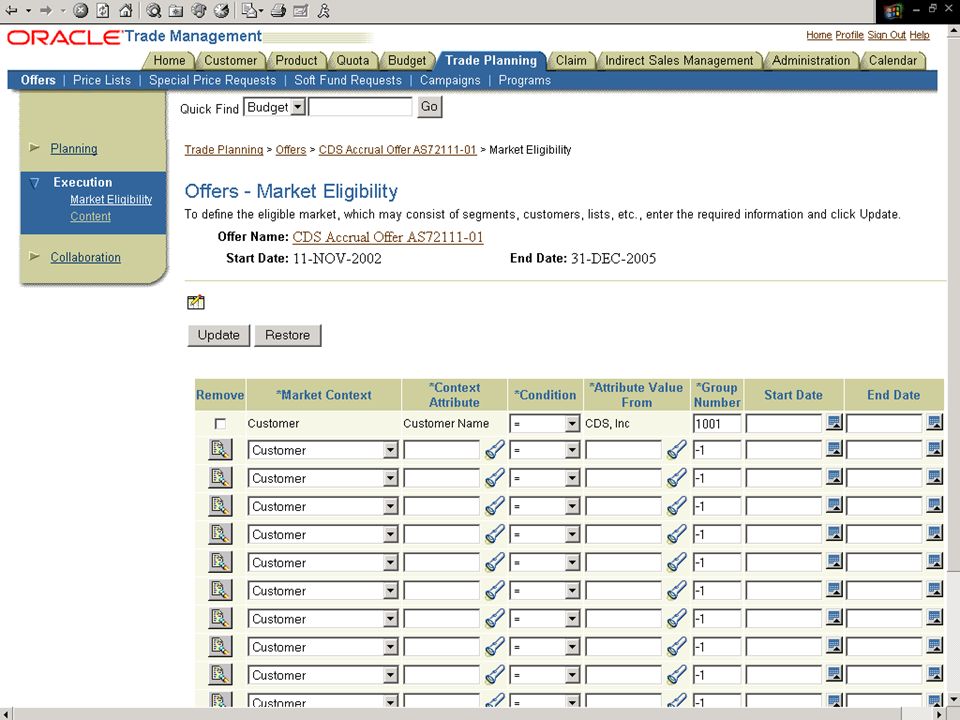Open End Date calendar for CDS, Inc row
Viewport: 960px width, 720px height.
coord(934,422)
